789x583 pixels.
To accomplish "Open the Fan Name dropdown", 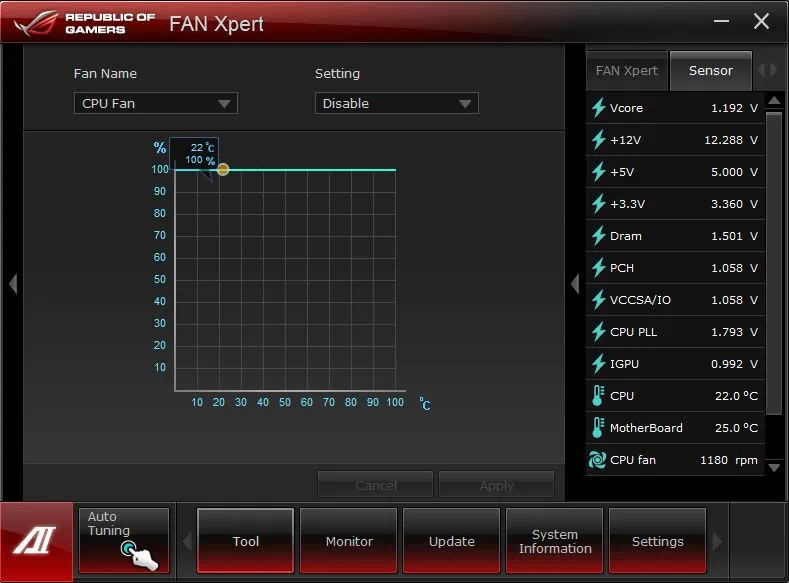I will pos(155,103).
